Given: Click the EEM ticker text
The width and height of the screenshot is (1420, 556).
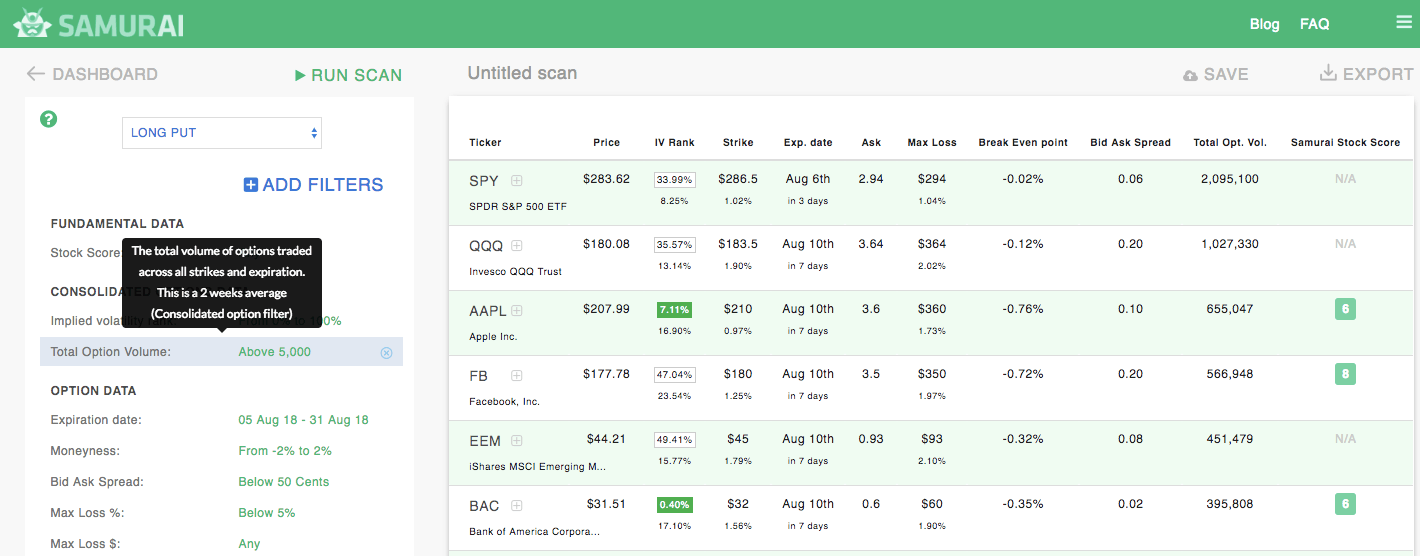Looking at the screenshot, I should [x=485, y=441].
